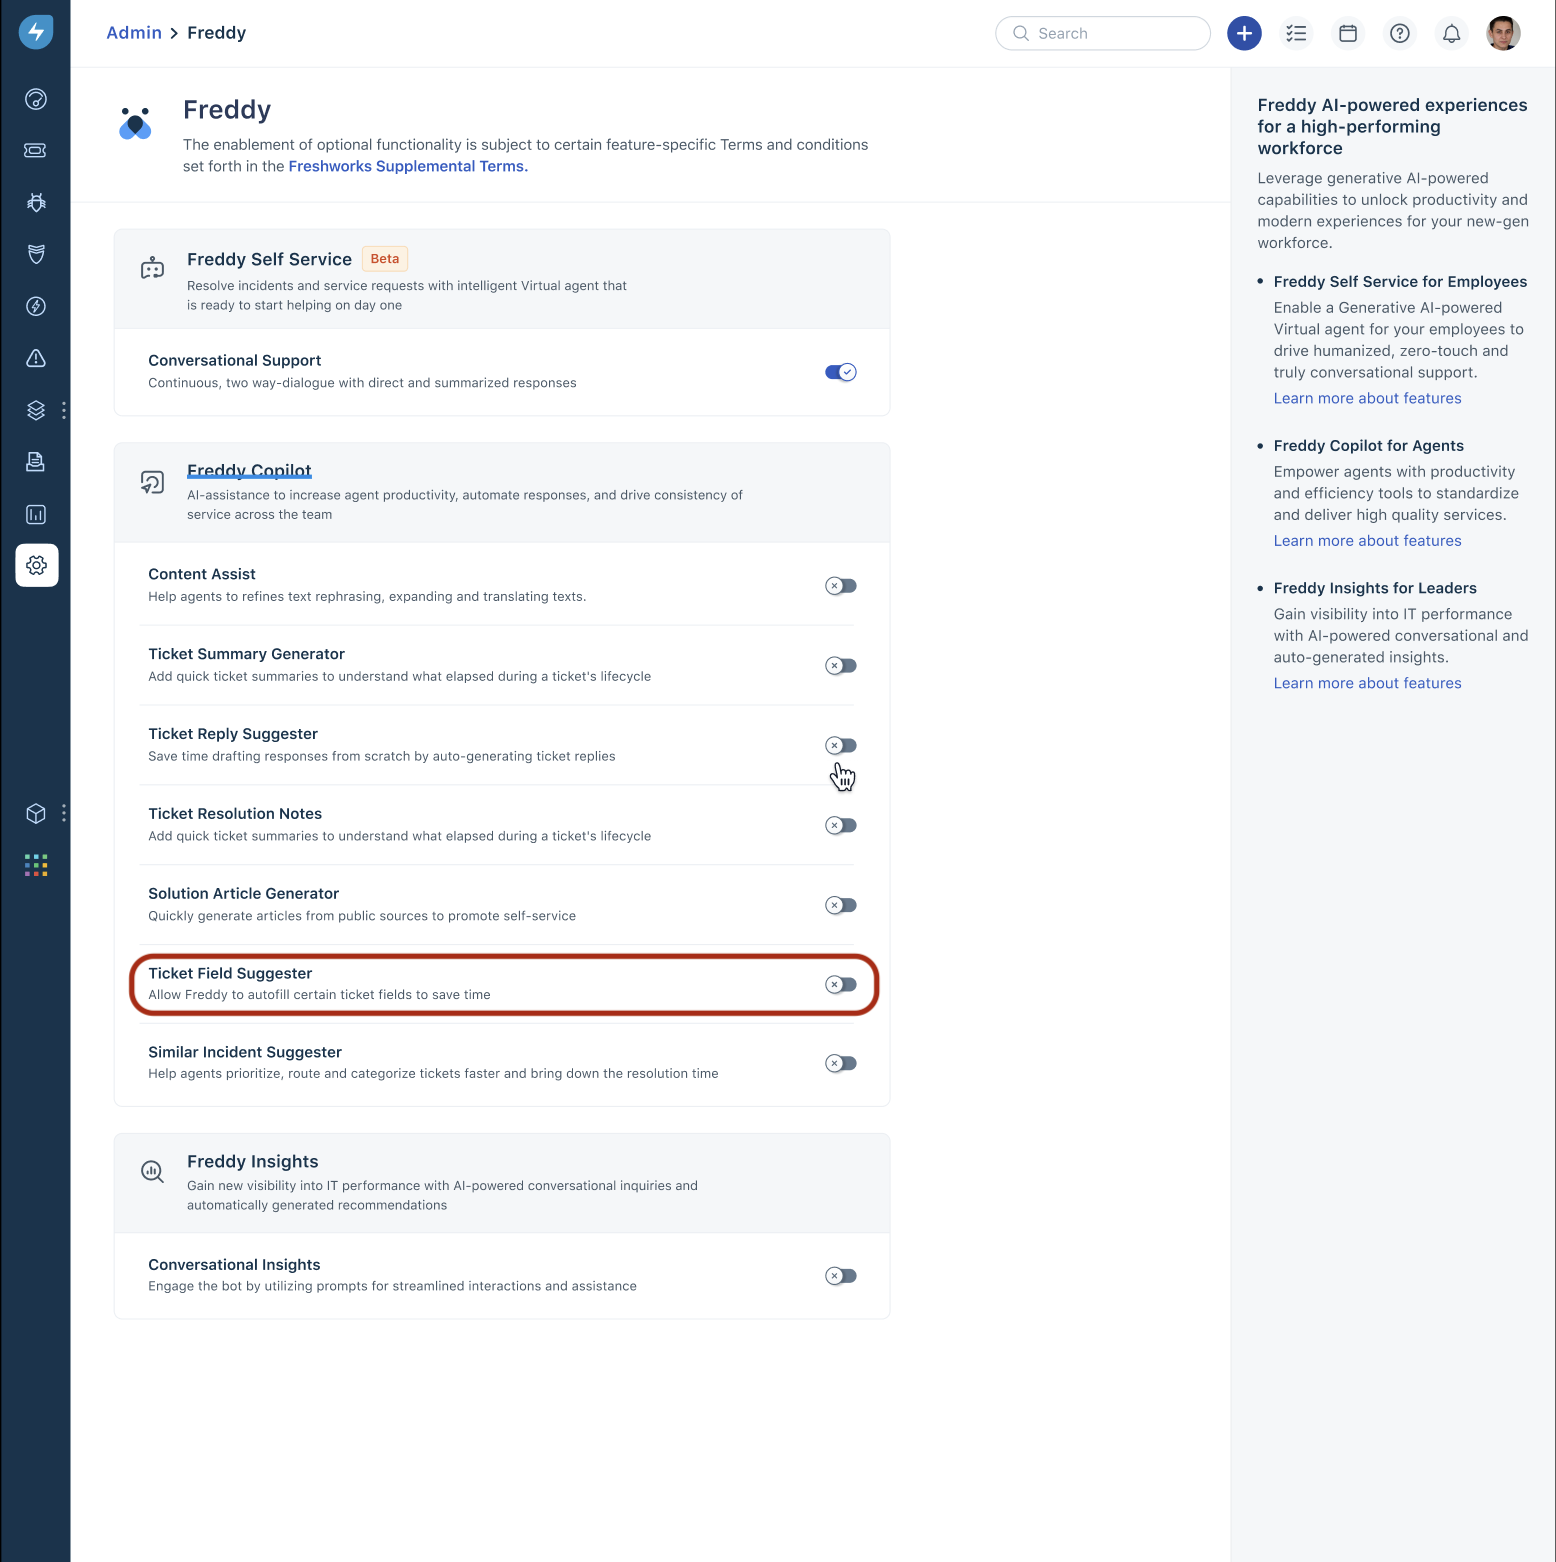Enable the Content Assist toggle
Screen dimensions: 1556x1562
coord(840,586)
